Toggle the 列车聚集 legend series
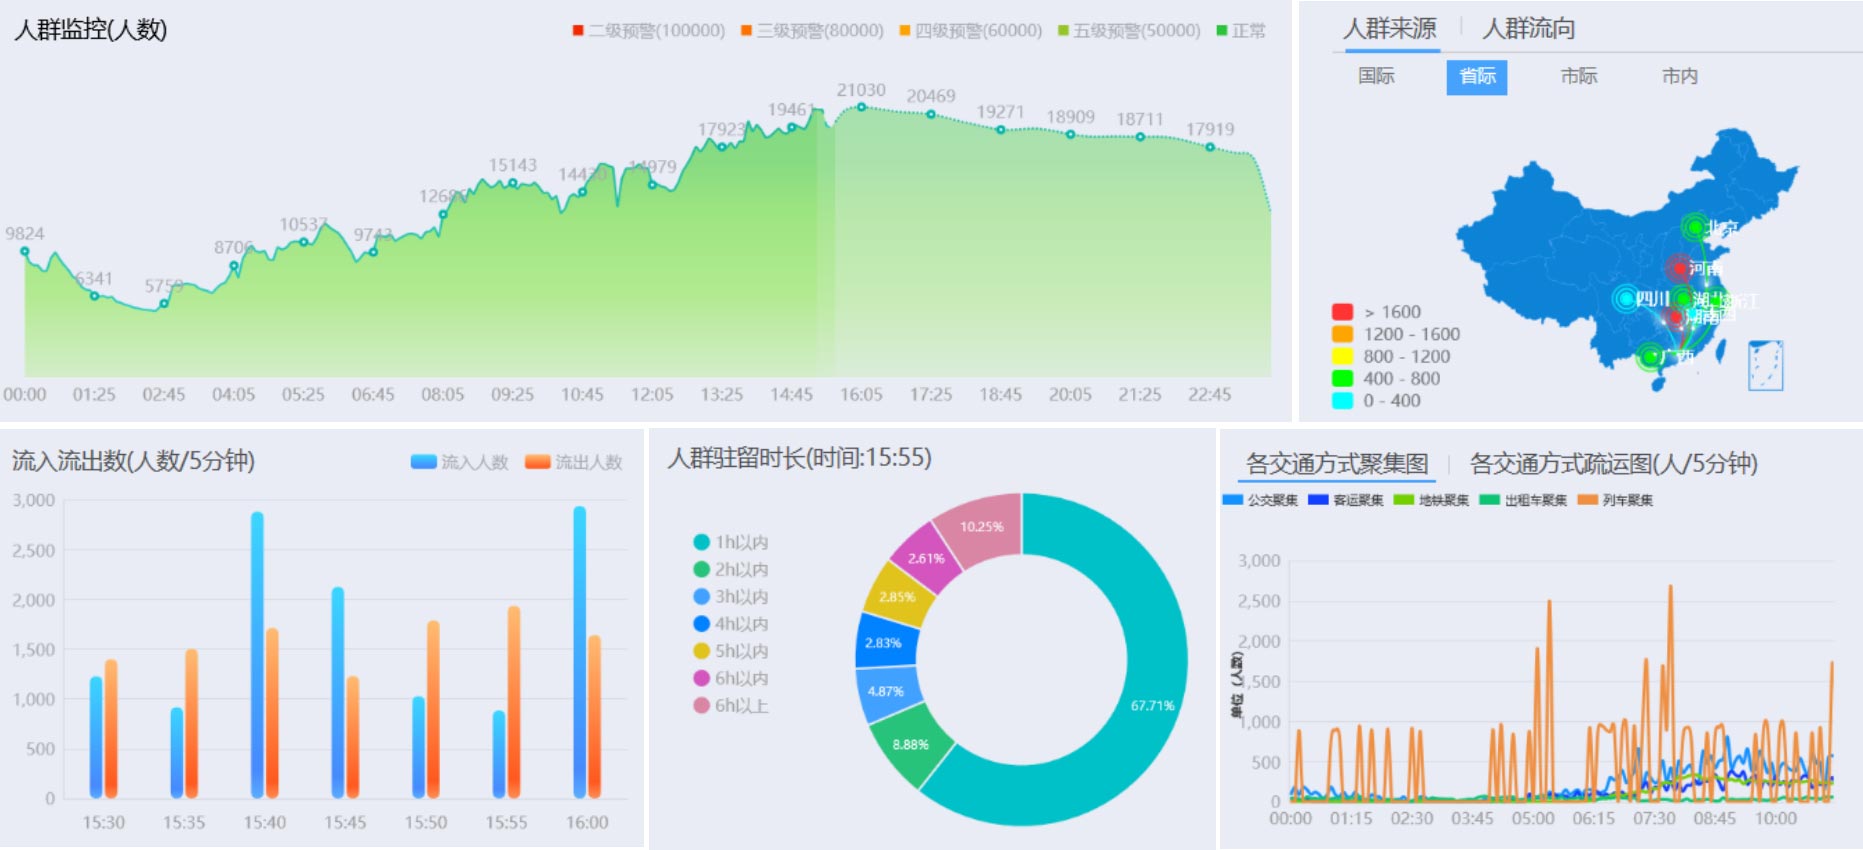 click(1615, 500)
